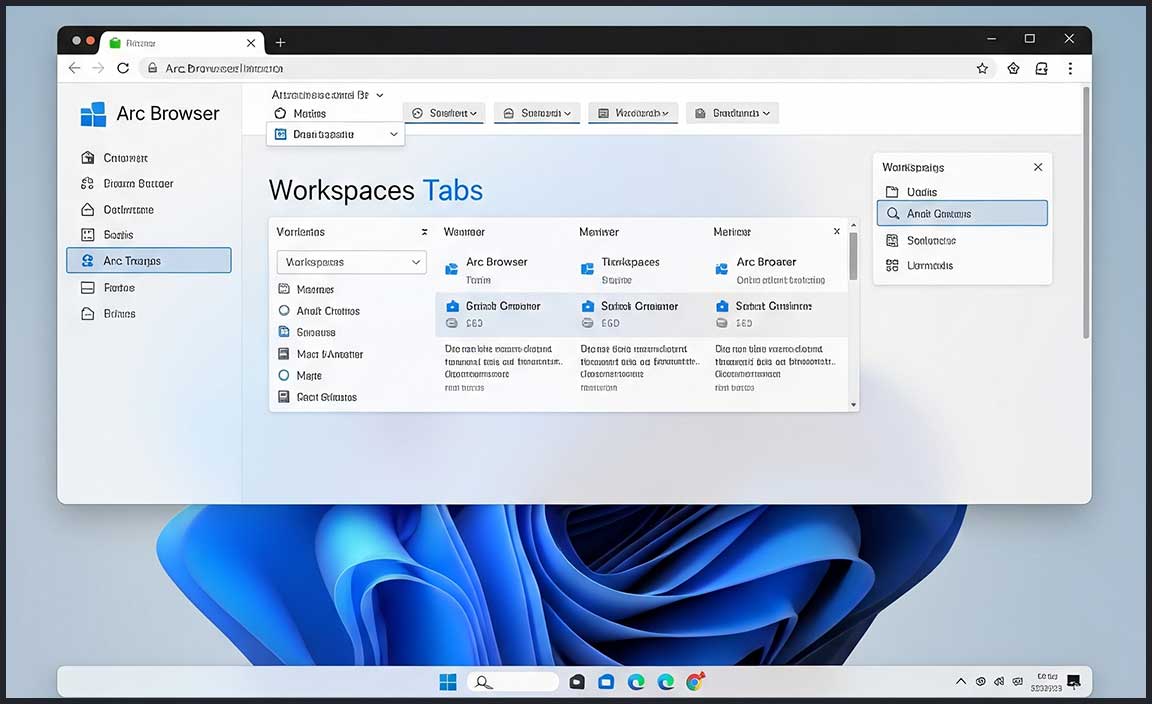Open a new tab with the plus button
This screenshot has width=1152, height=704.
click(x=280, y=43)
